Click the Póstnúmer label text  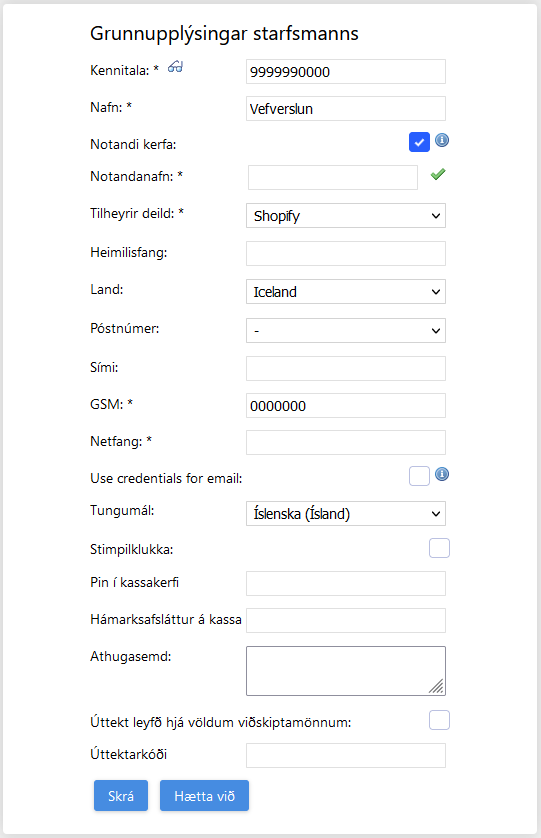[125, 329]
